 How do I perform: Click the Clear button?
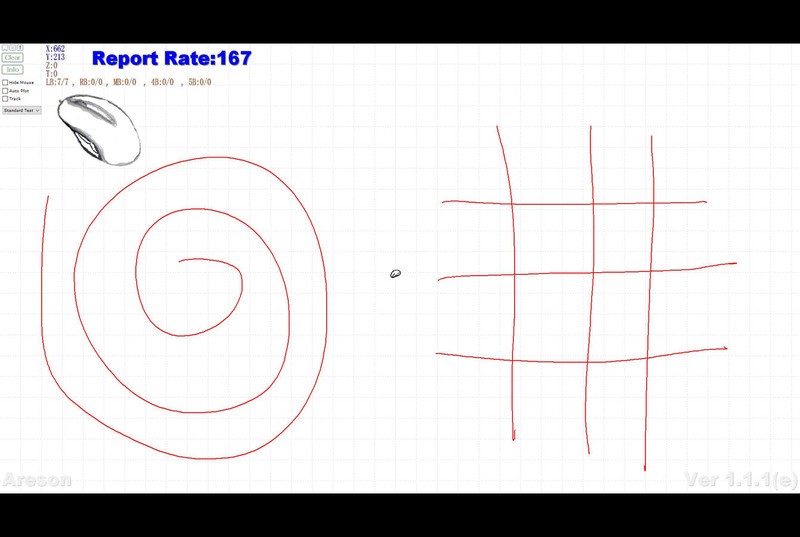click(x=12, y=58)
